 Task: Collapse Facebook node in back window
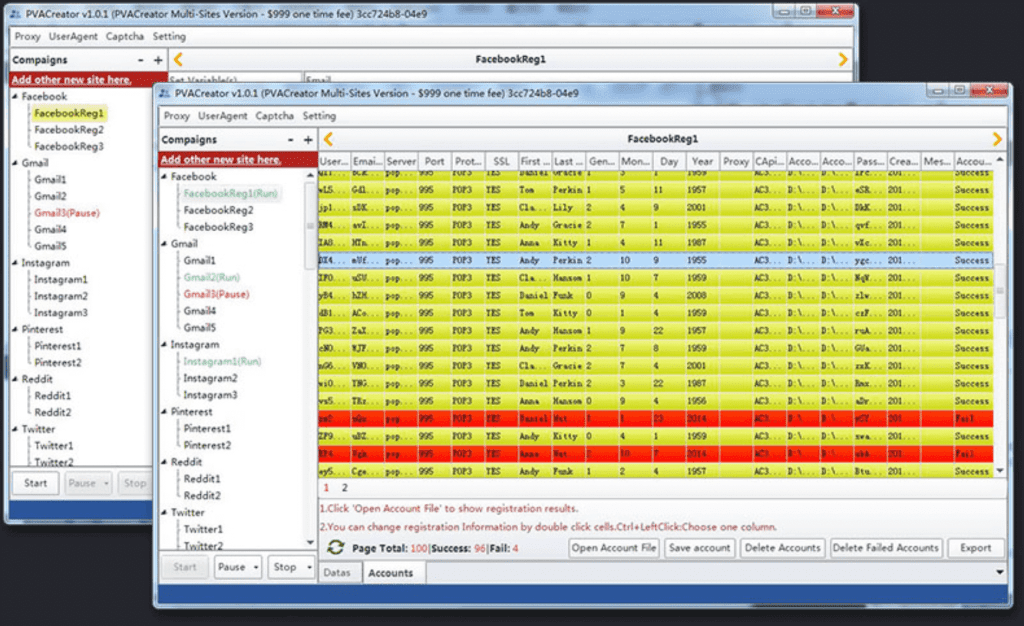(15, 97)
